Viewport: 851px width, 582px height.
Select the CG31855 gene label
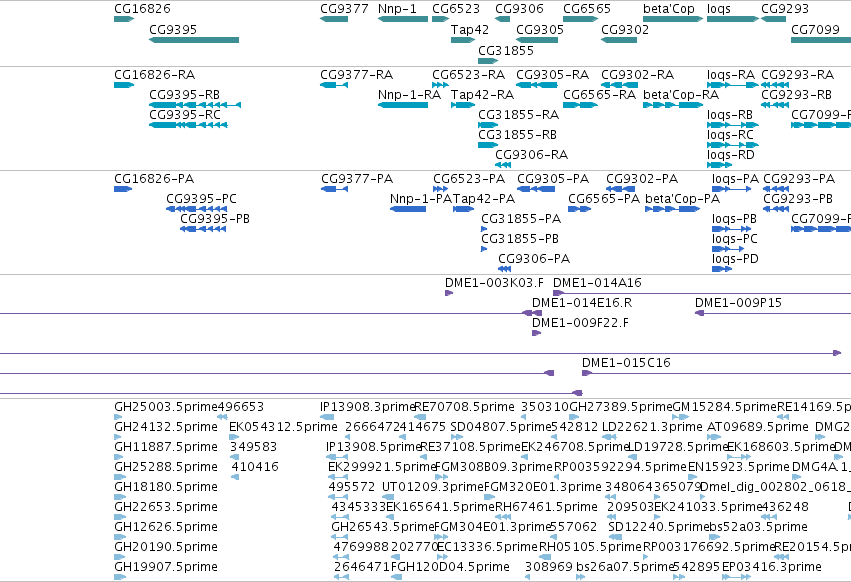point(506,50)
